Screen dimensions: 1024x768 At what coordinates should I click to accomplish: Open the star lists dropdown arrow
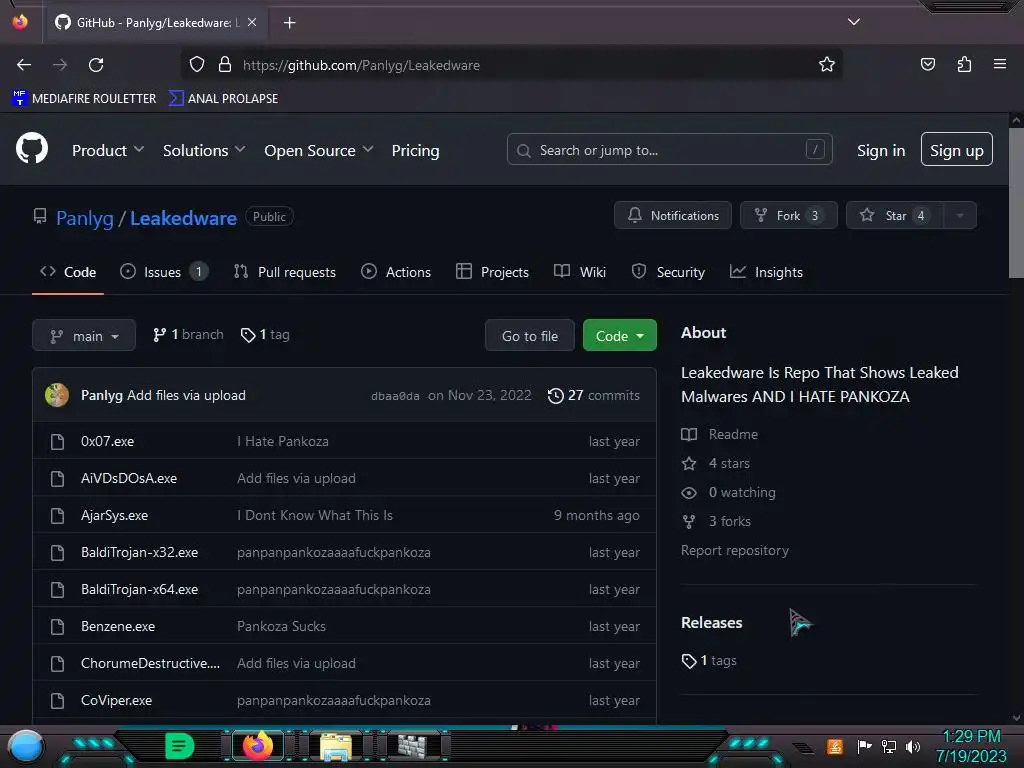[960, 215]
